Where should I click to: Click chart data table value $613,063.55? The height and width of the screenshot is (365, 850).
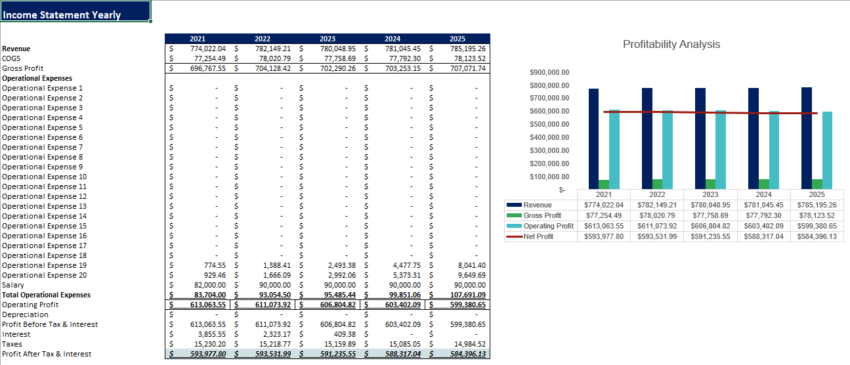604,226
